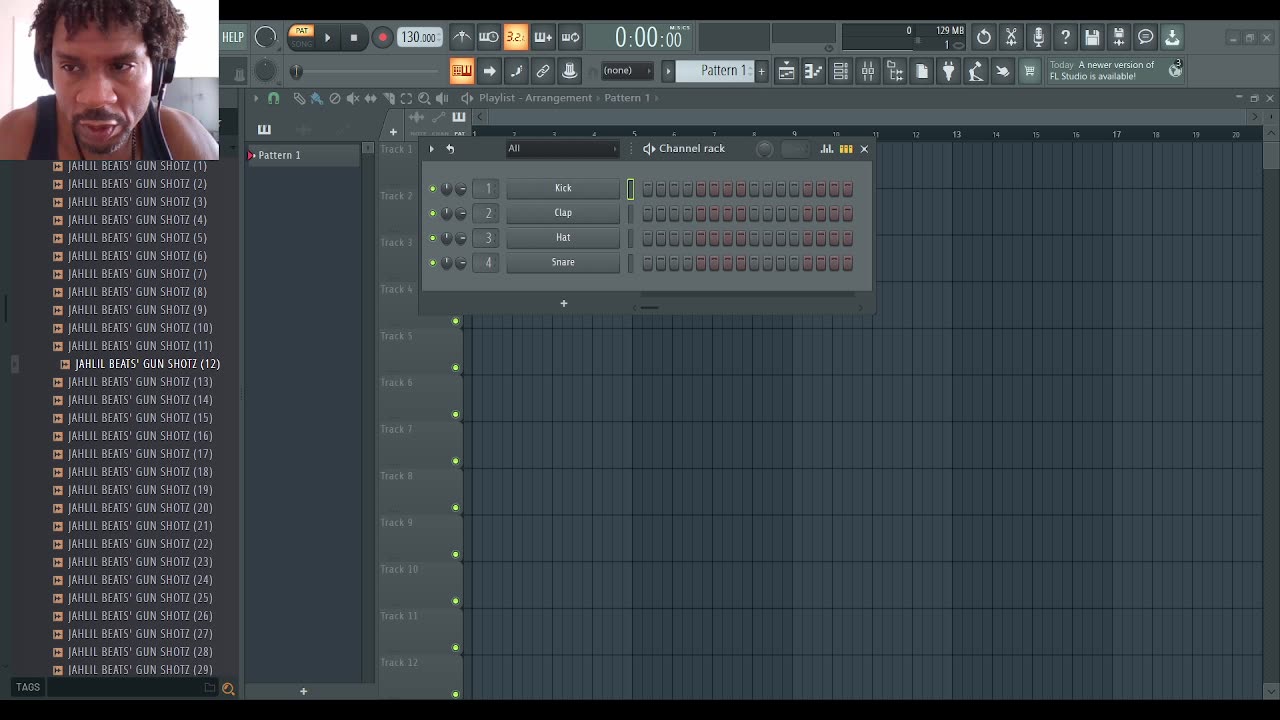Select the Playlist draw pencil tool
The width and height of the screenshot is (1280, 720).
(299, 98)
